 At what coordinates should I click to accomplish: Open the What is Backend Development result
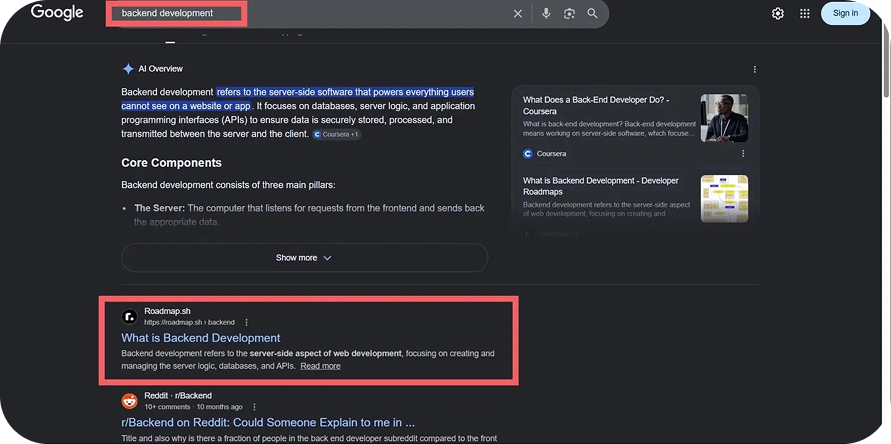click(x=201, y=338)
